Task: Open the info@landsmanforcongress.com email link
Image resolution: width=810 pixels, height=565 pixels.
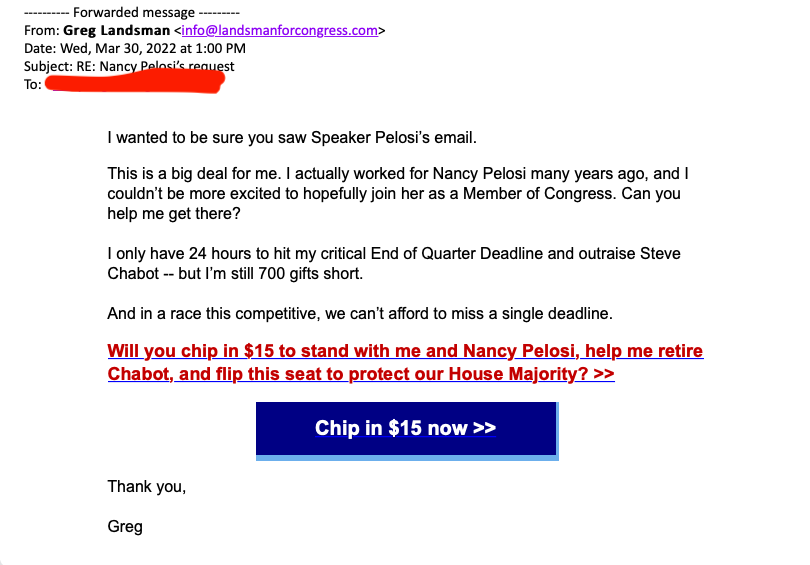Action: tap(280, 31)
